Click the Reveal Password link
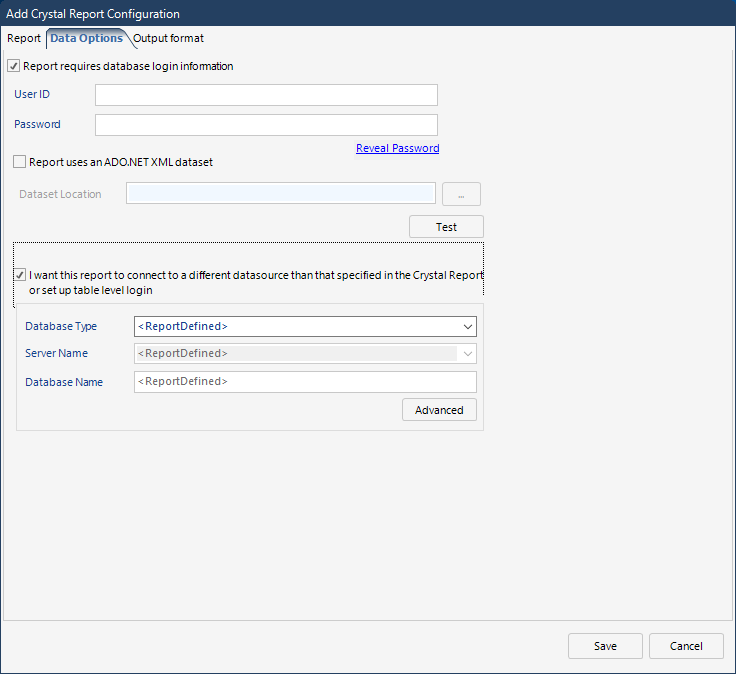 click(398, 148)
